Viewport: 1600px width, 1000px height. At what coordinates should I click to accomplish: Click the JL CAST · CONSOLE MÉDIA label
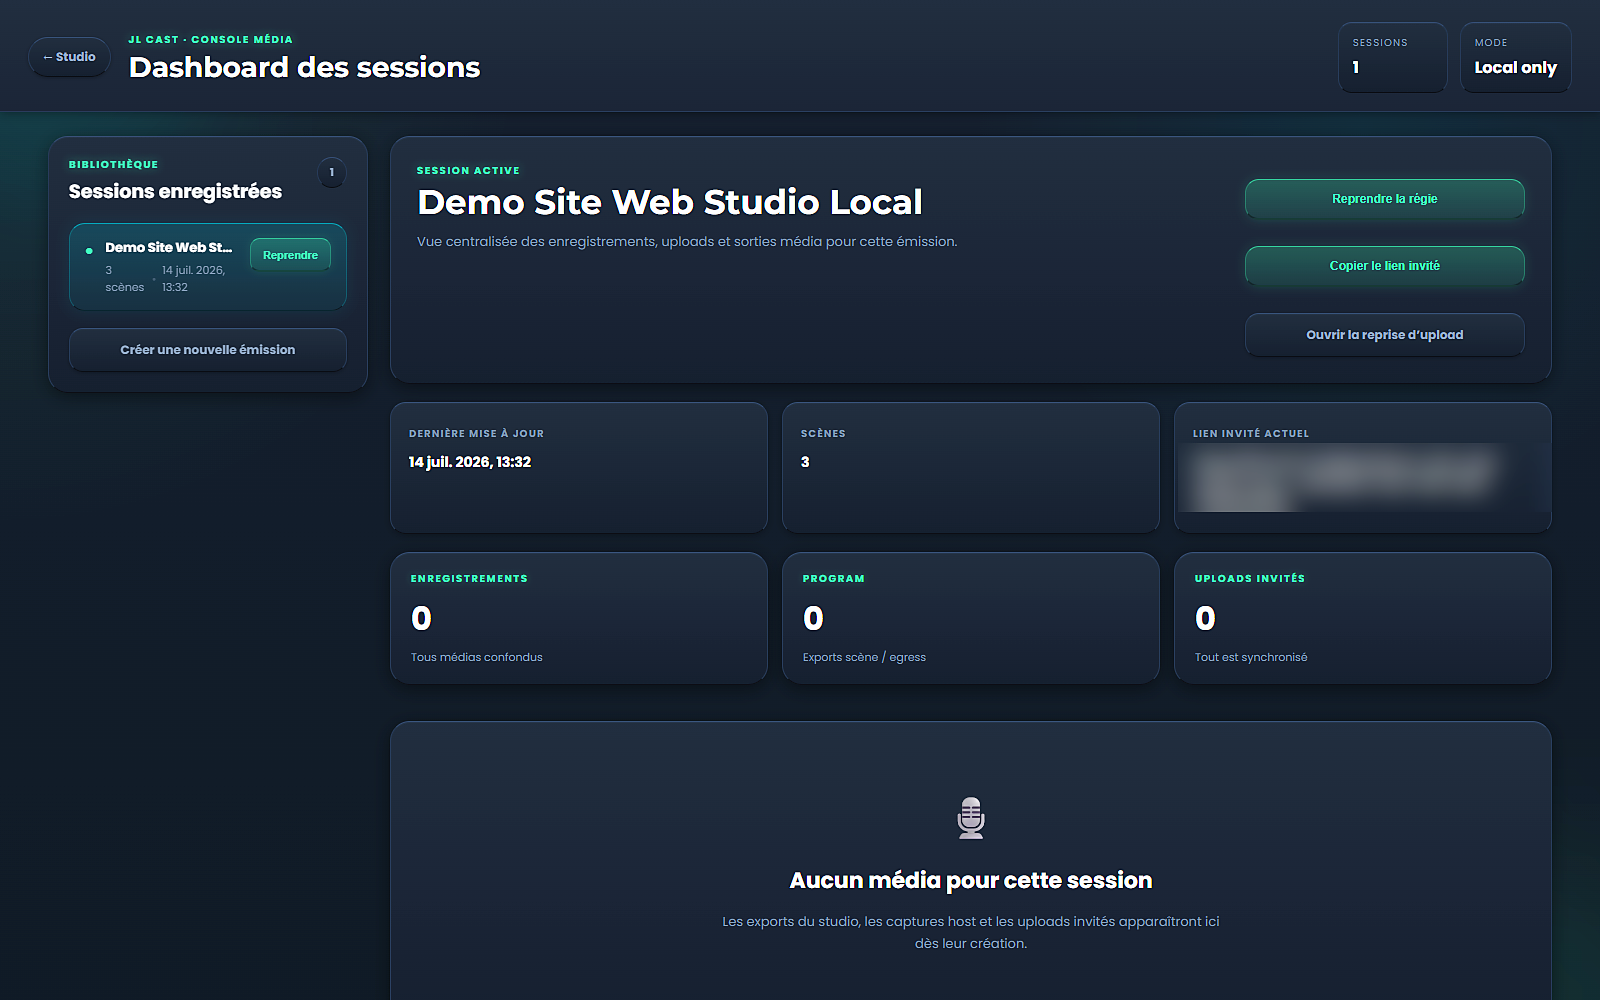210,40
